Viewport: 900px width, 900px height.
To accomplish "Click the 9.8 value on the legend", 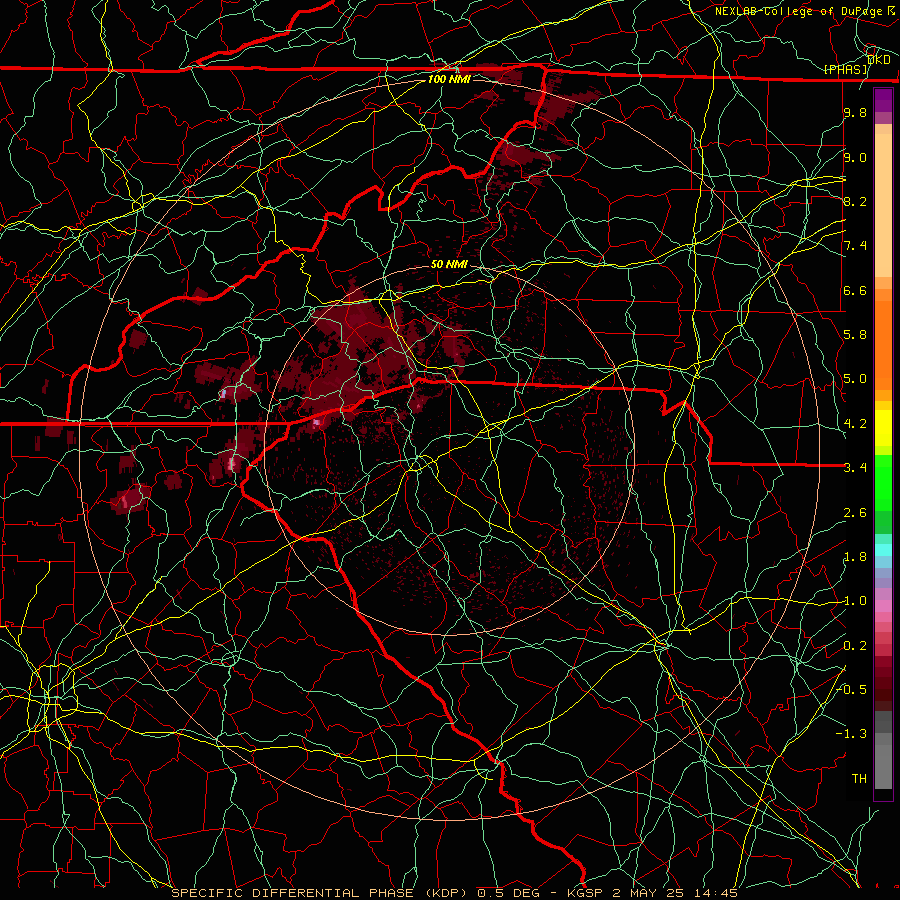I will 855,113.
